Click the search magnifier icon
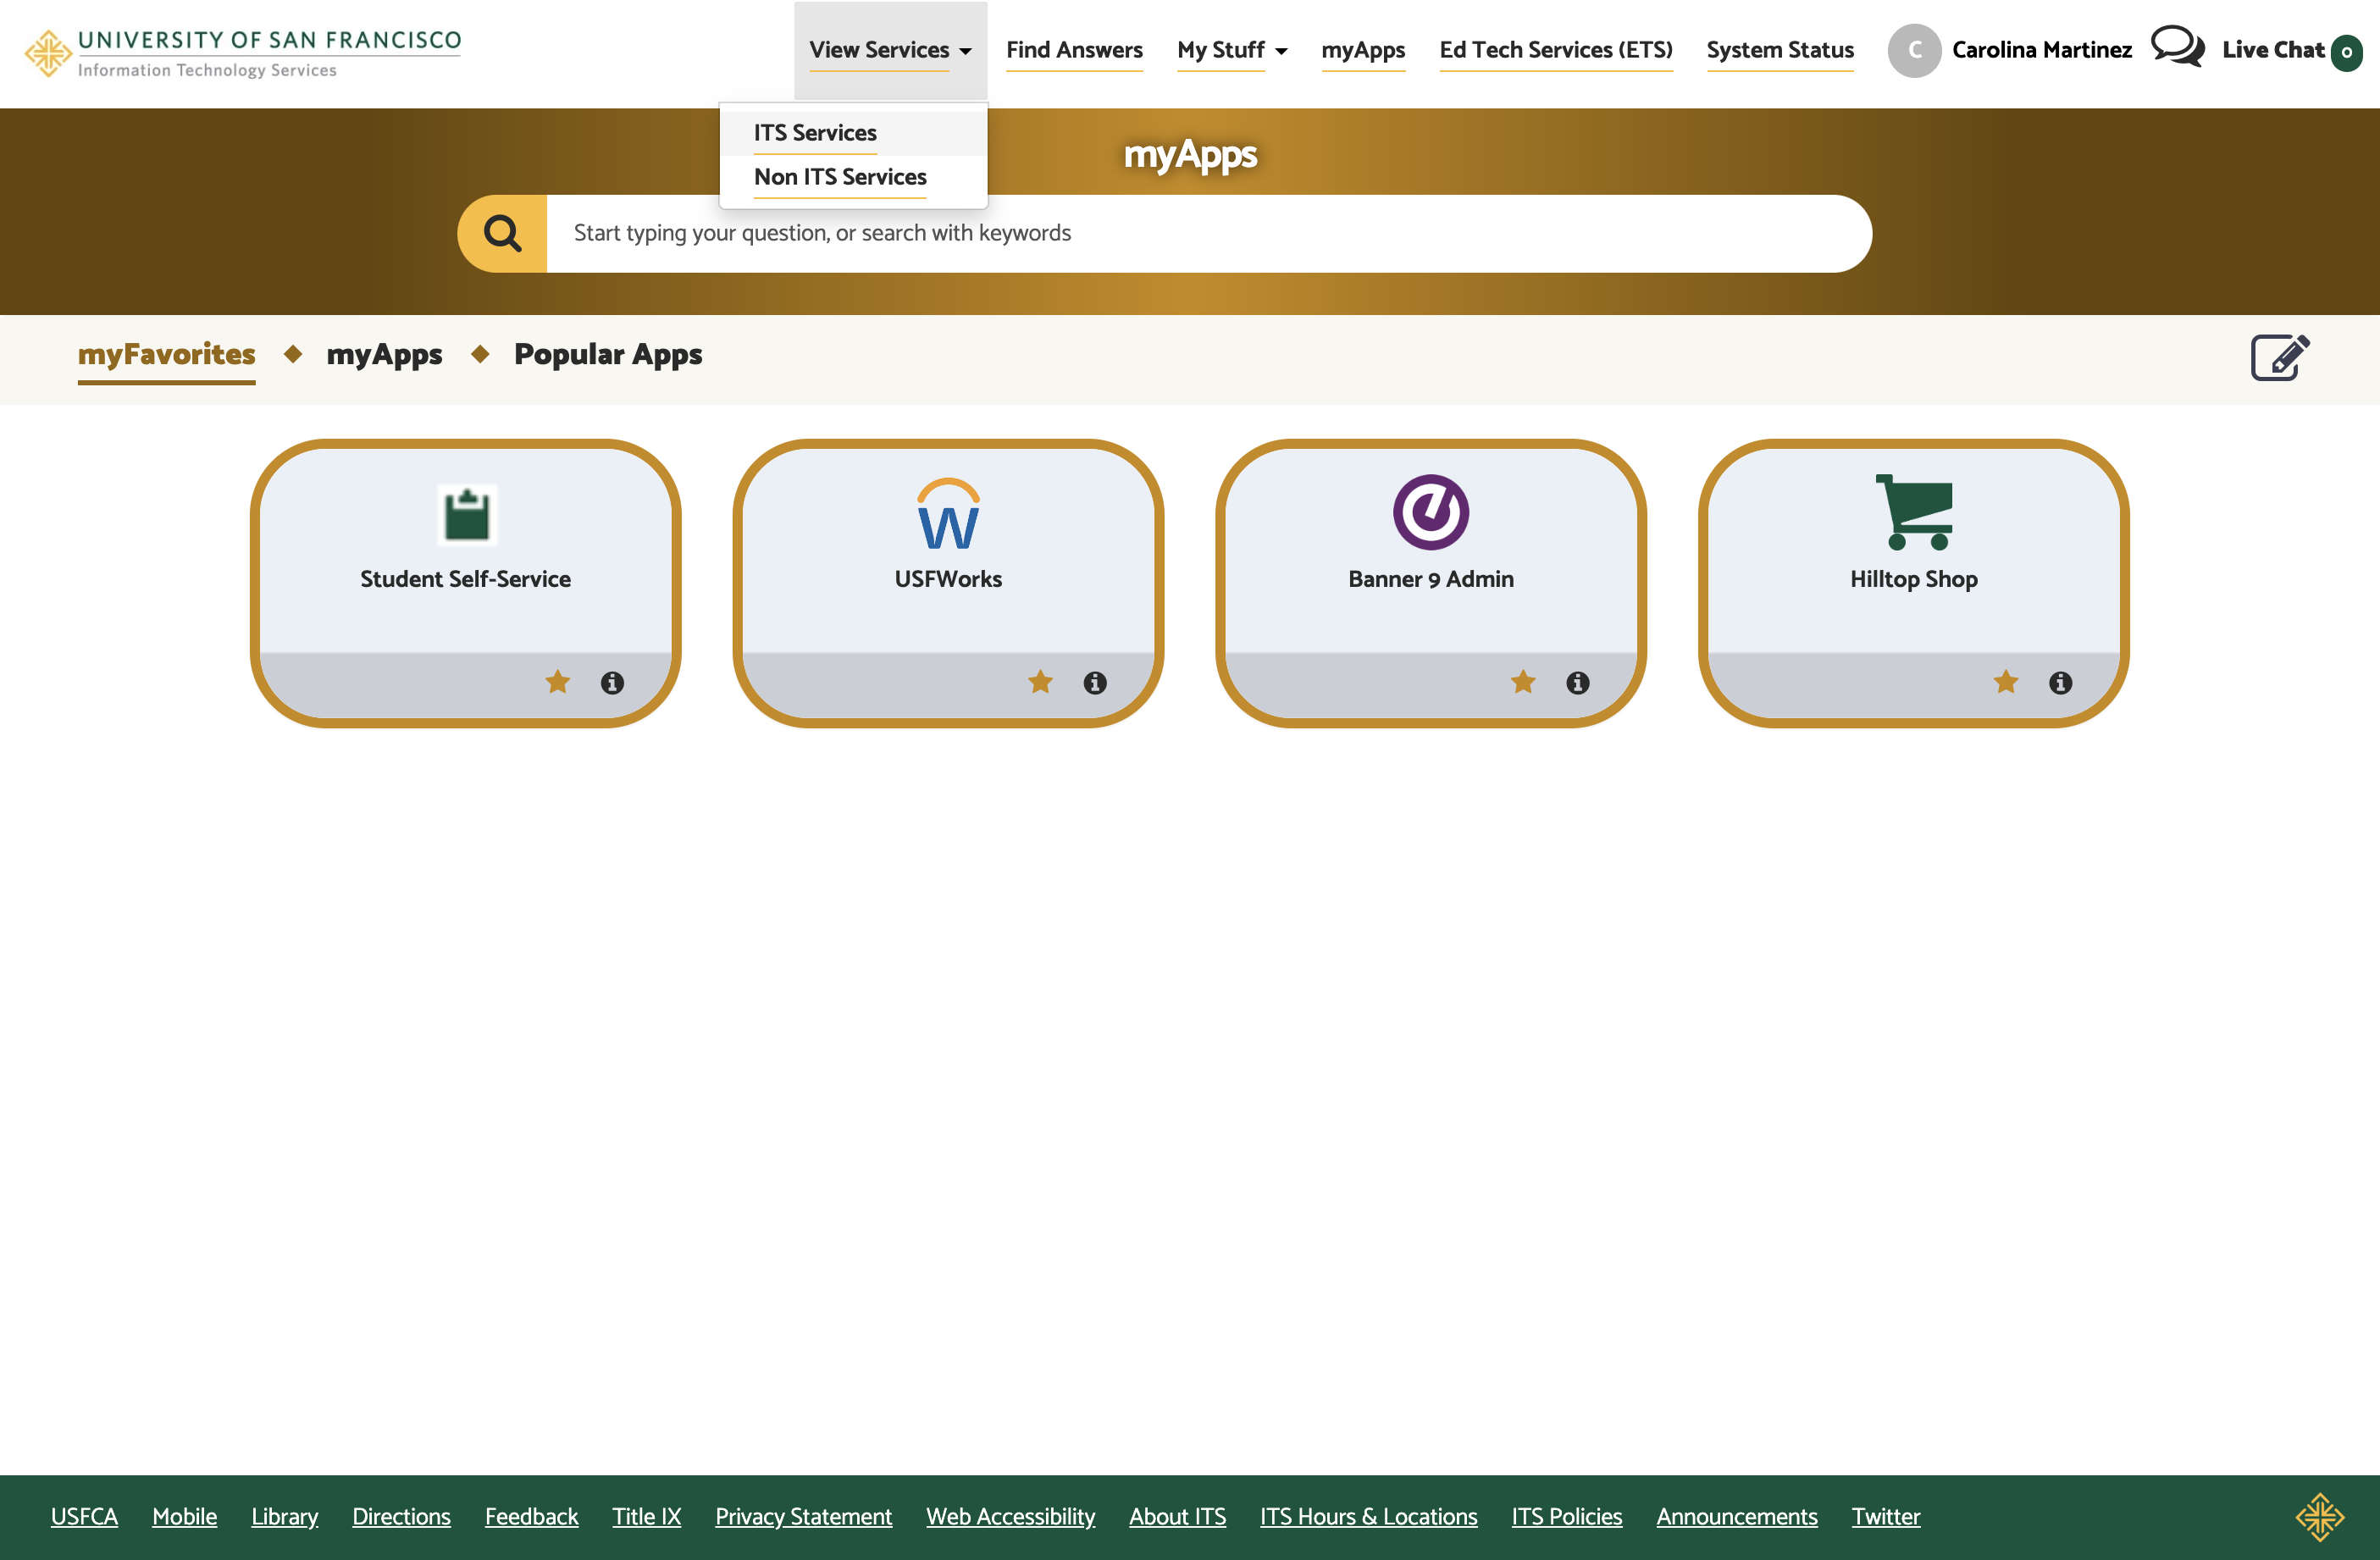Viewport: 2380px width, 1560px height. point(502,233)
